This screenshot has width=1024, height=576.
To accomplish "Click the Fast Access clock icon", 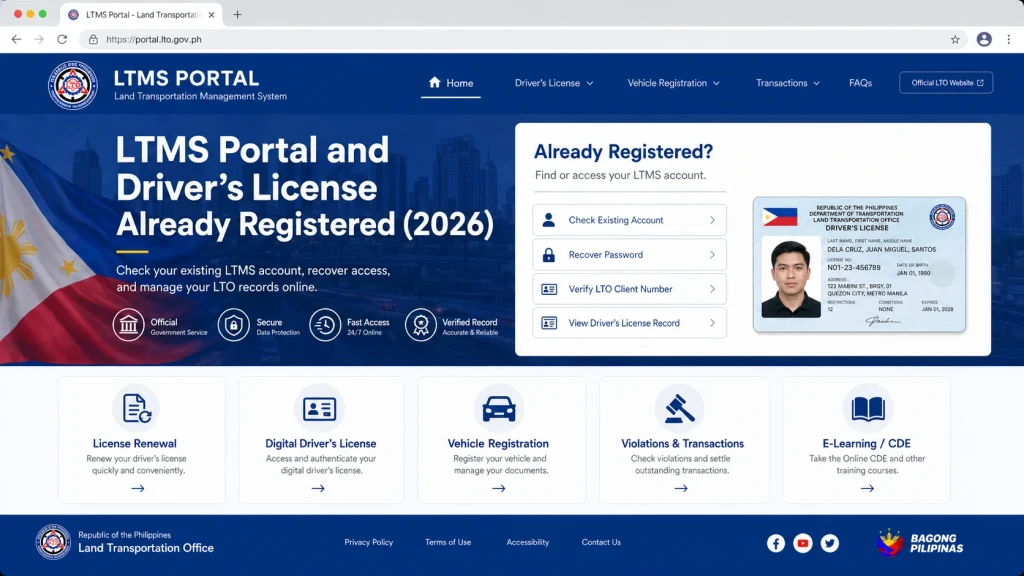I will coord(325,325).
